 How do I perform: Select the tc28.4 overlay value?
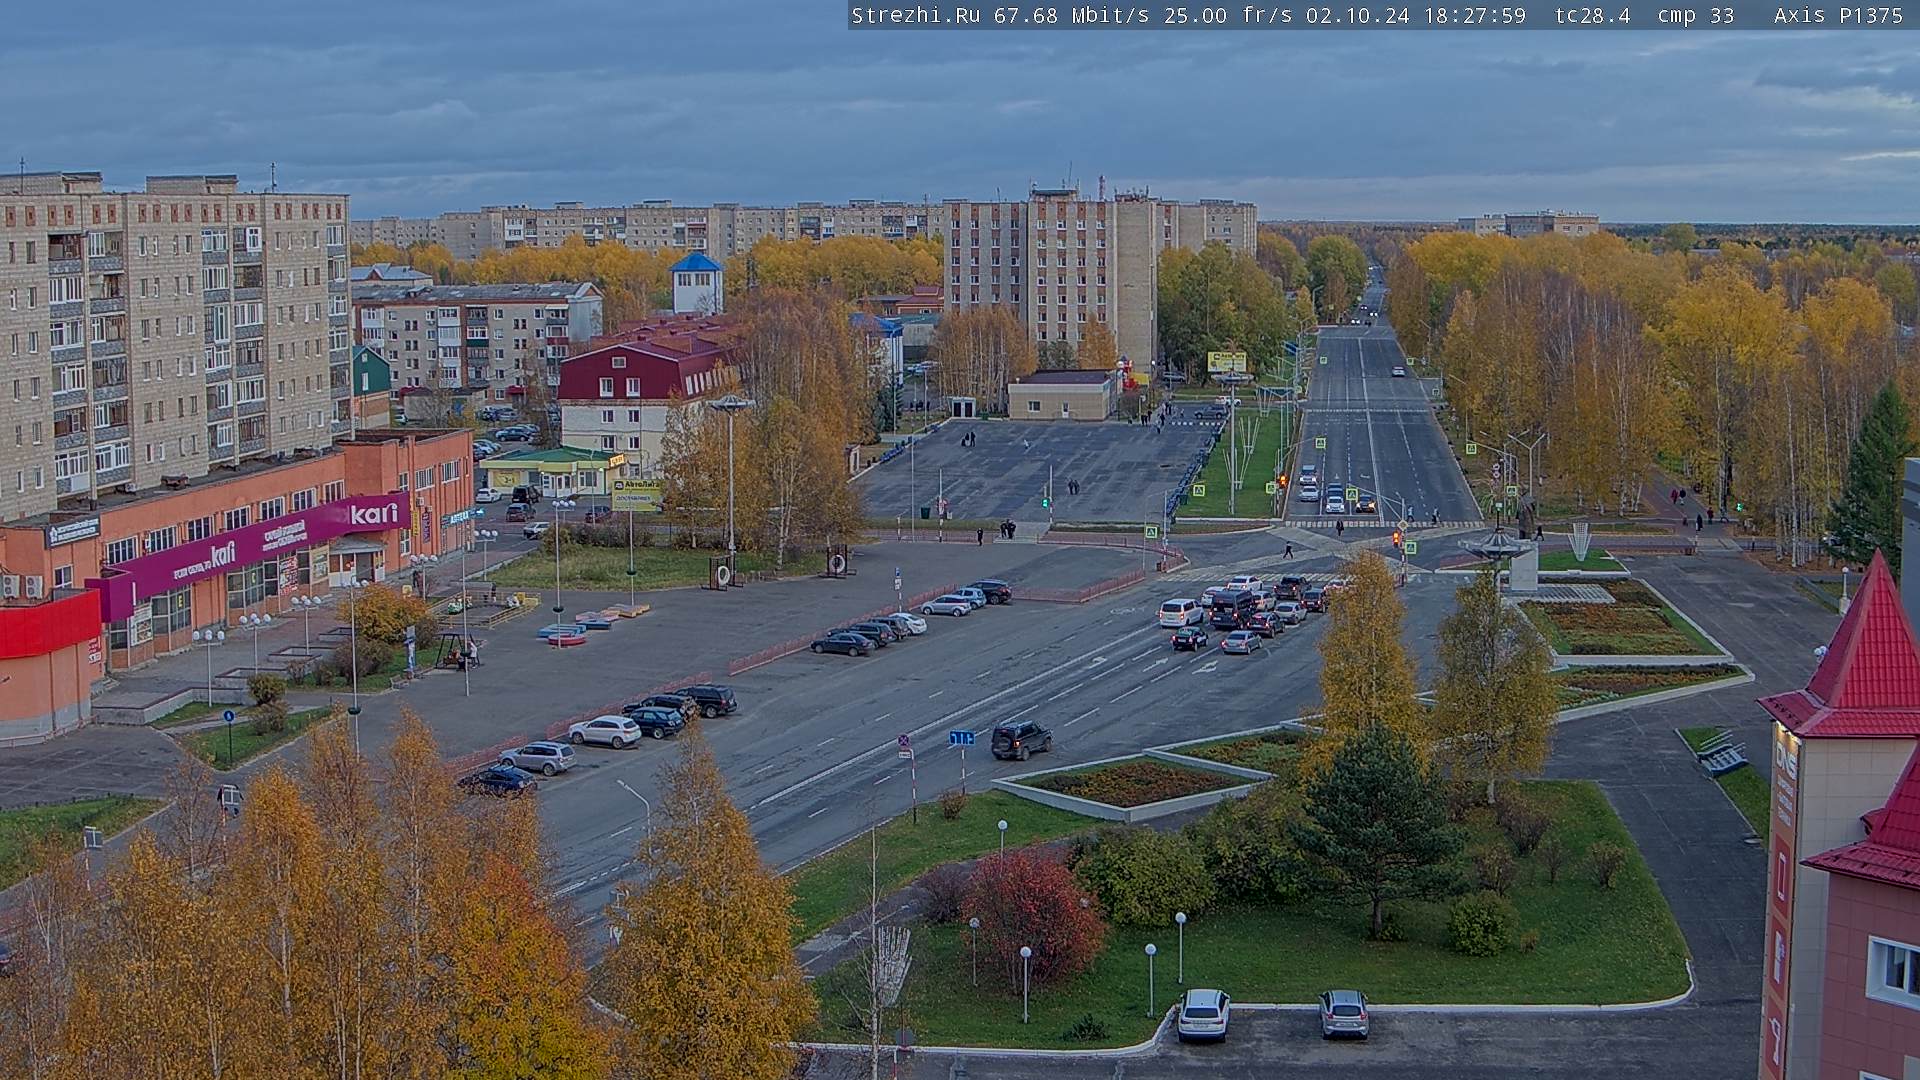(x=1593, y=15)
